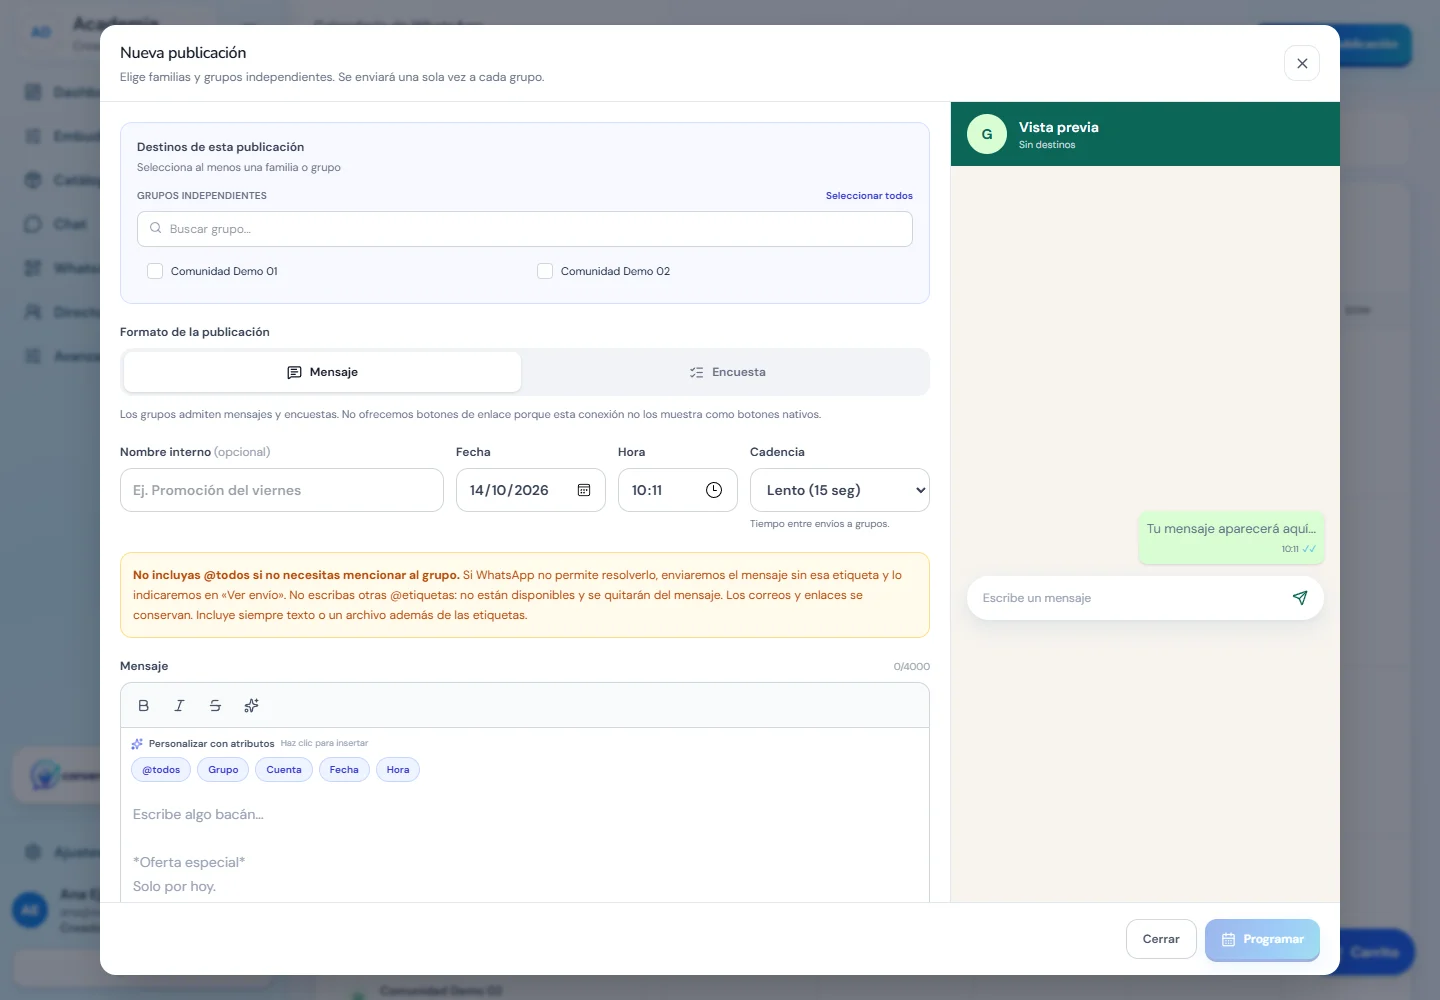Focus the Buscar grupo search field
This screenshot has width=1440, height=1000.
[525, 229]
